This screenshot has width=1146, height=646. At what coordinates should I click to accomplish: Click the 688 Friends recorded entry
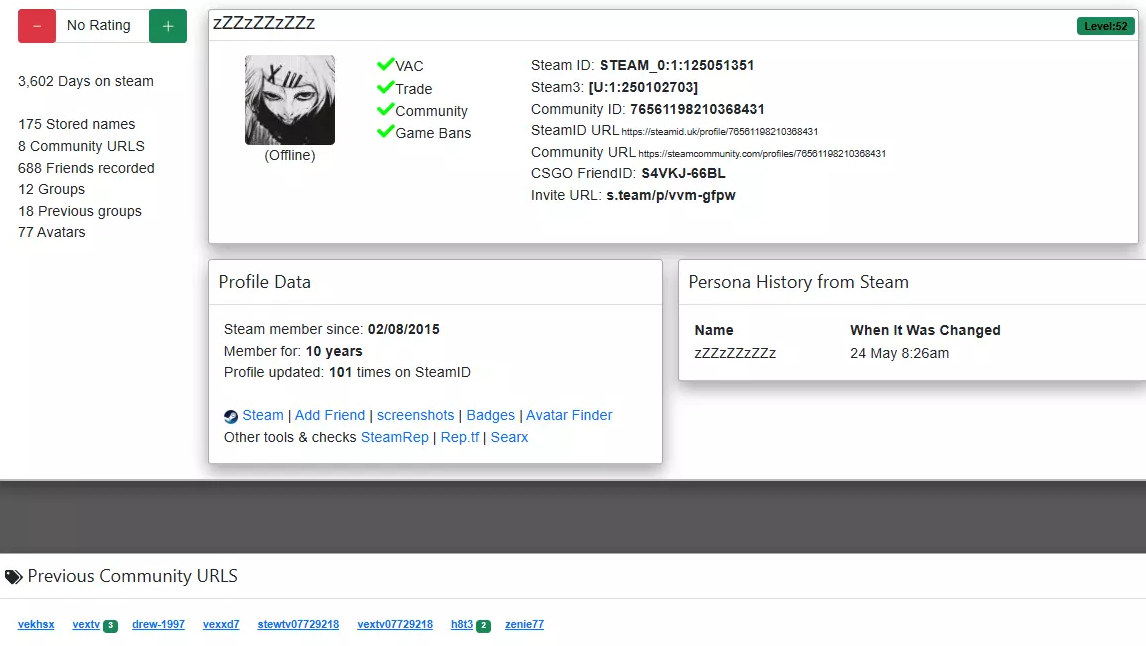(86, 168)
